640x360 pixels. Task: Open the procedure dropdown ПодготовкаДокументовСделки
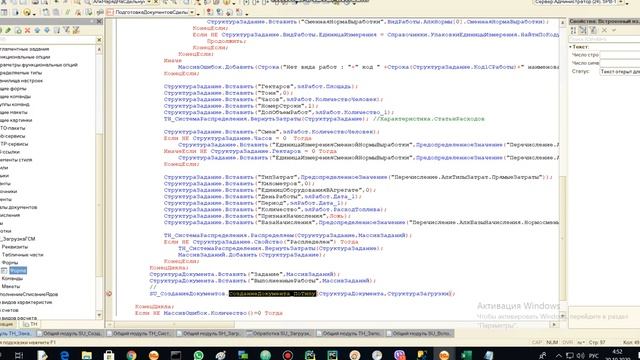click(x=192, y=13)
